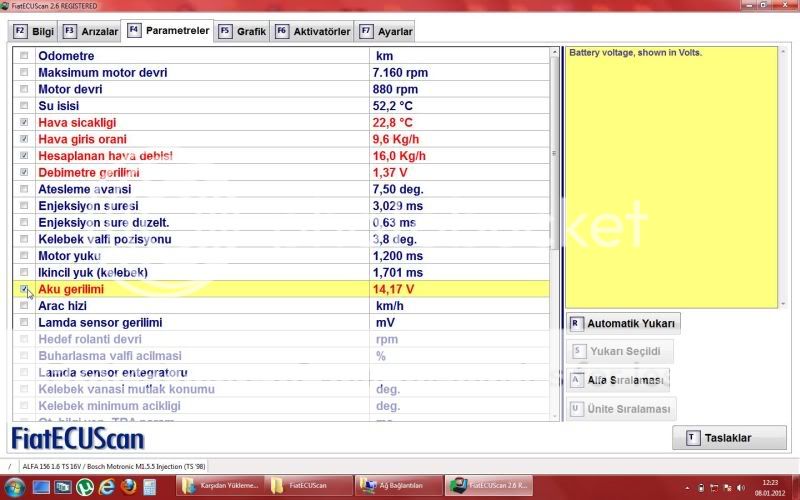Open the clock showing 12:23
Viewport: 800px width, 500px height.
tap(770, 487)
